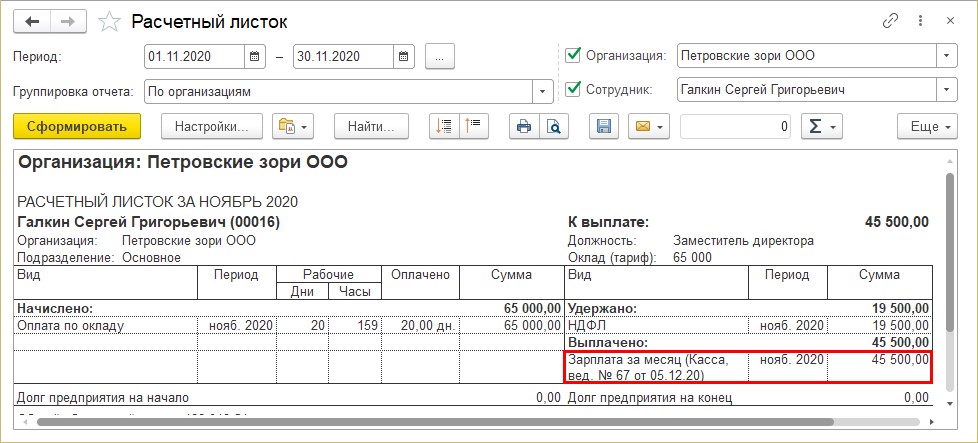Click Сформировать to generate the report
The height and width of the screenshot is (443, 978).
point(77,126)
